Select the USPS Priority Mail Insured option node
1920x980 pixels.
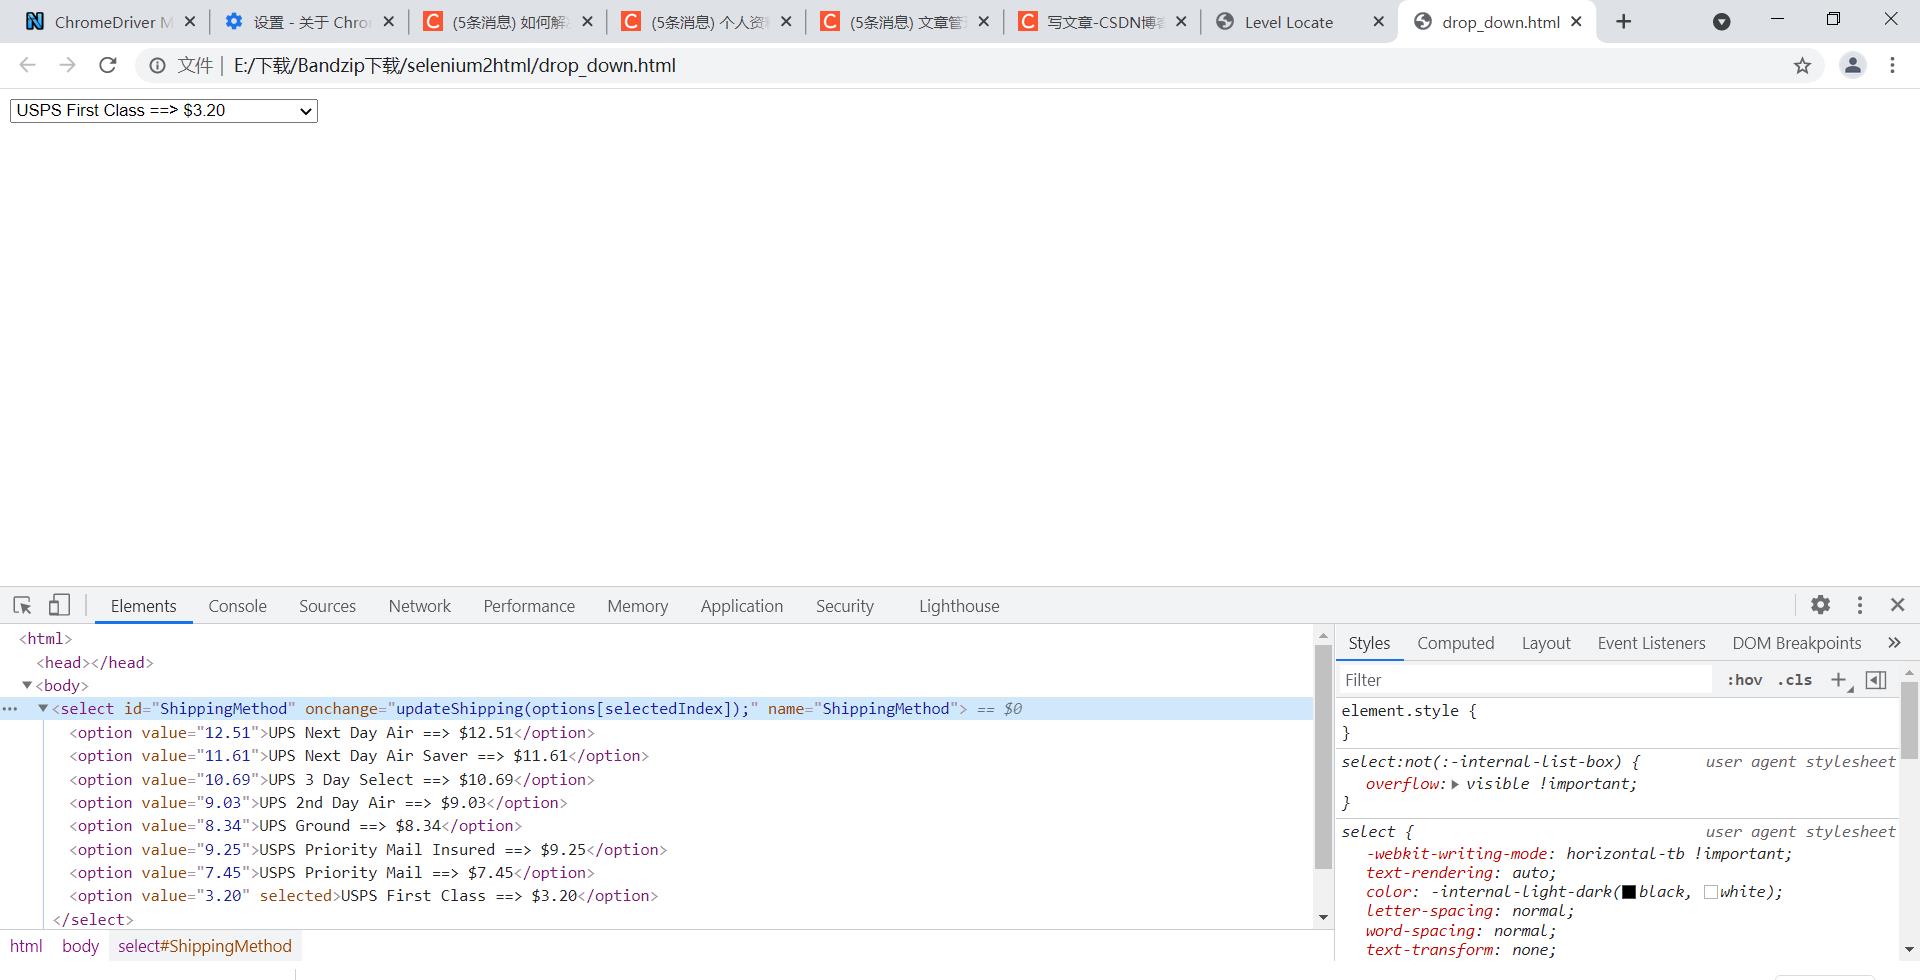point(368,849)
